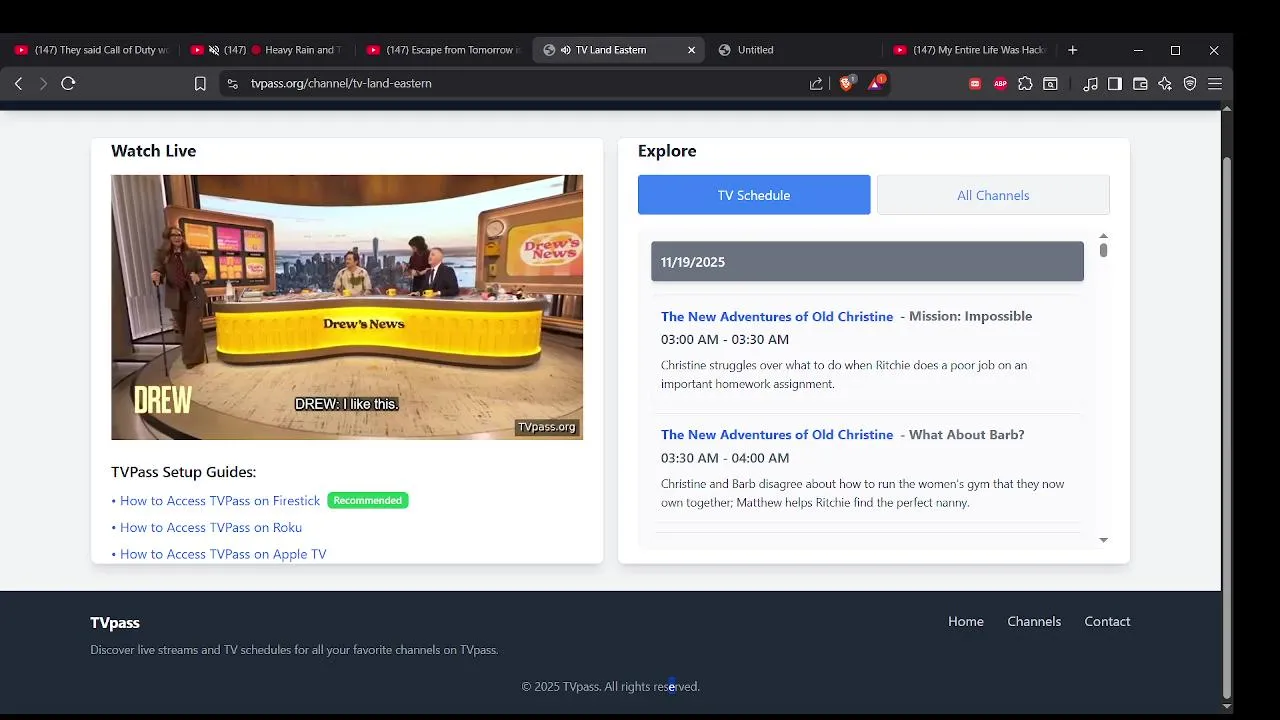Open Brave Rewards triangle icon
The width and height of the screenshot is (1280, 720).
point(875,84)
